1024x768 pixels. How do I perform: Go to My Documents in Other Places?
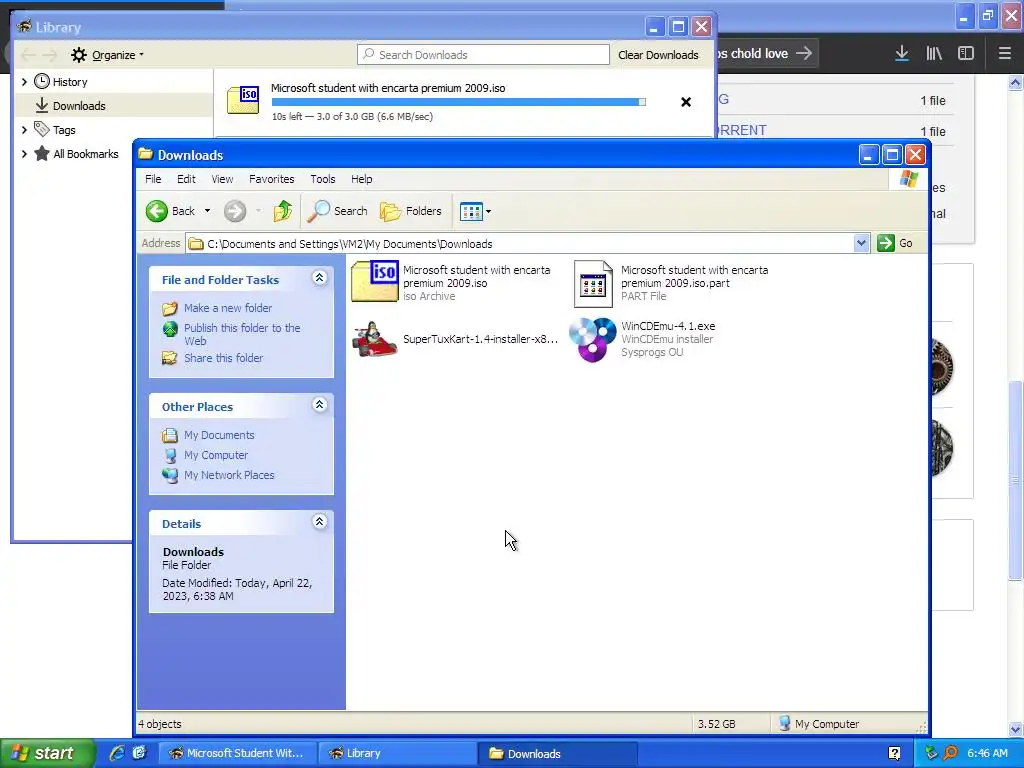pos(219,435)
